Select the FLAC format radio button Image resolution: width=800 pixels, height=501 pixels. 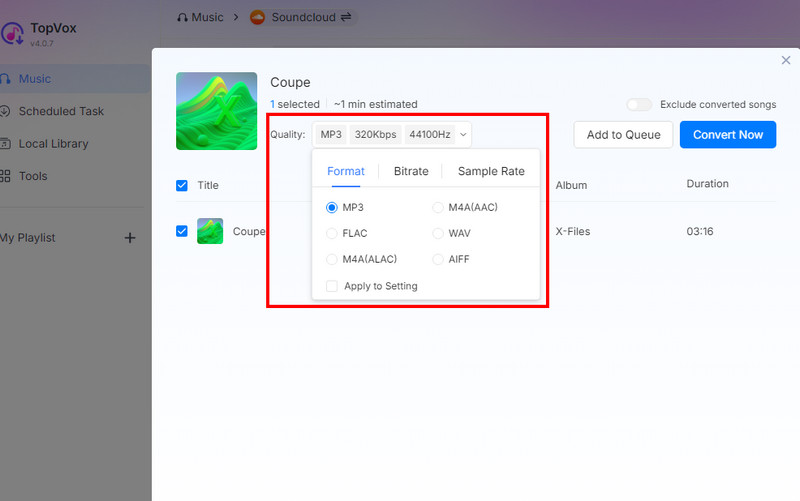(332, 233)
